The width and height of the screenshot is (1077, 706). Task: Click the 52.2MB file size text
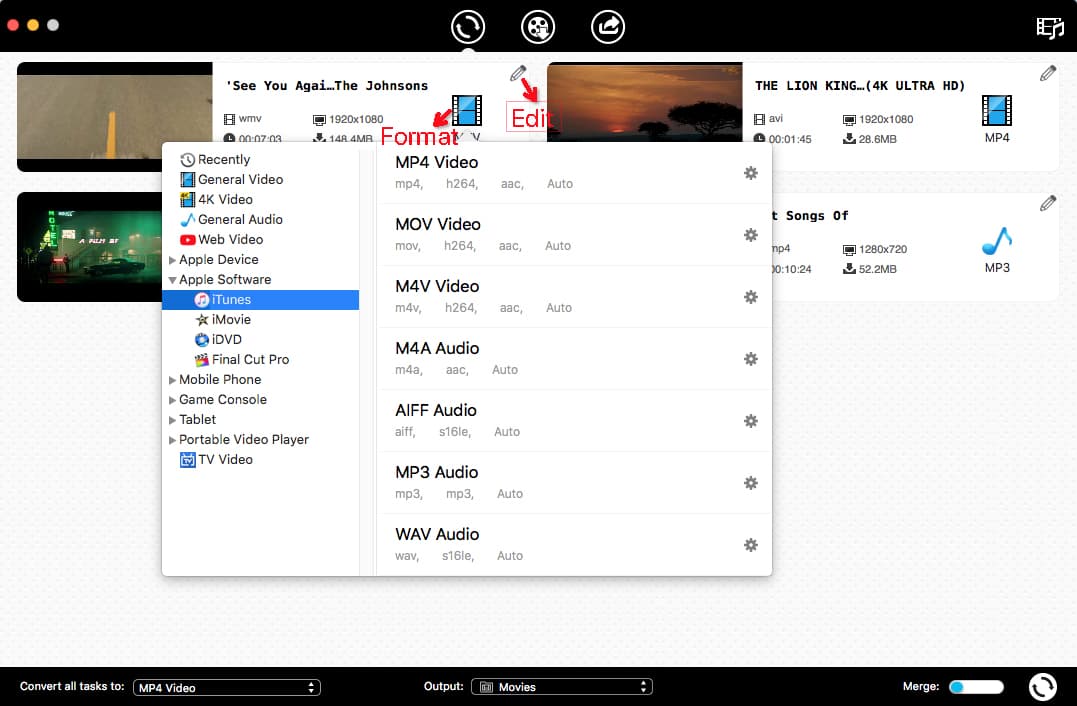point(878,269)
